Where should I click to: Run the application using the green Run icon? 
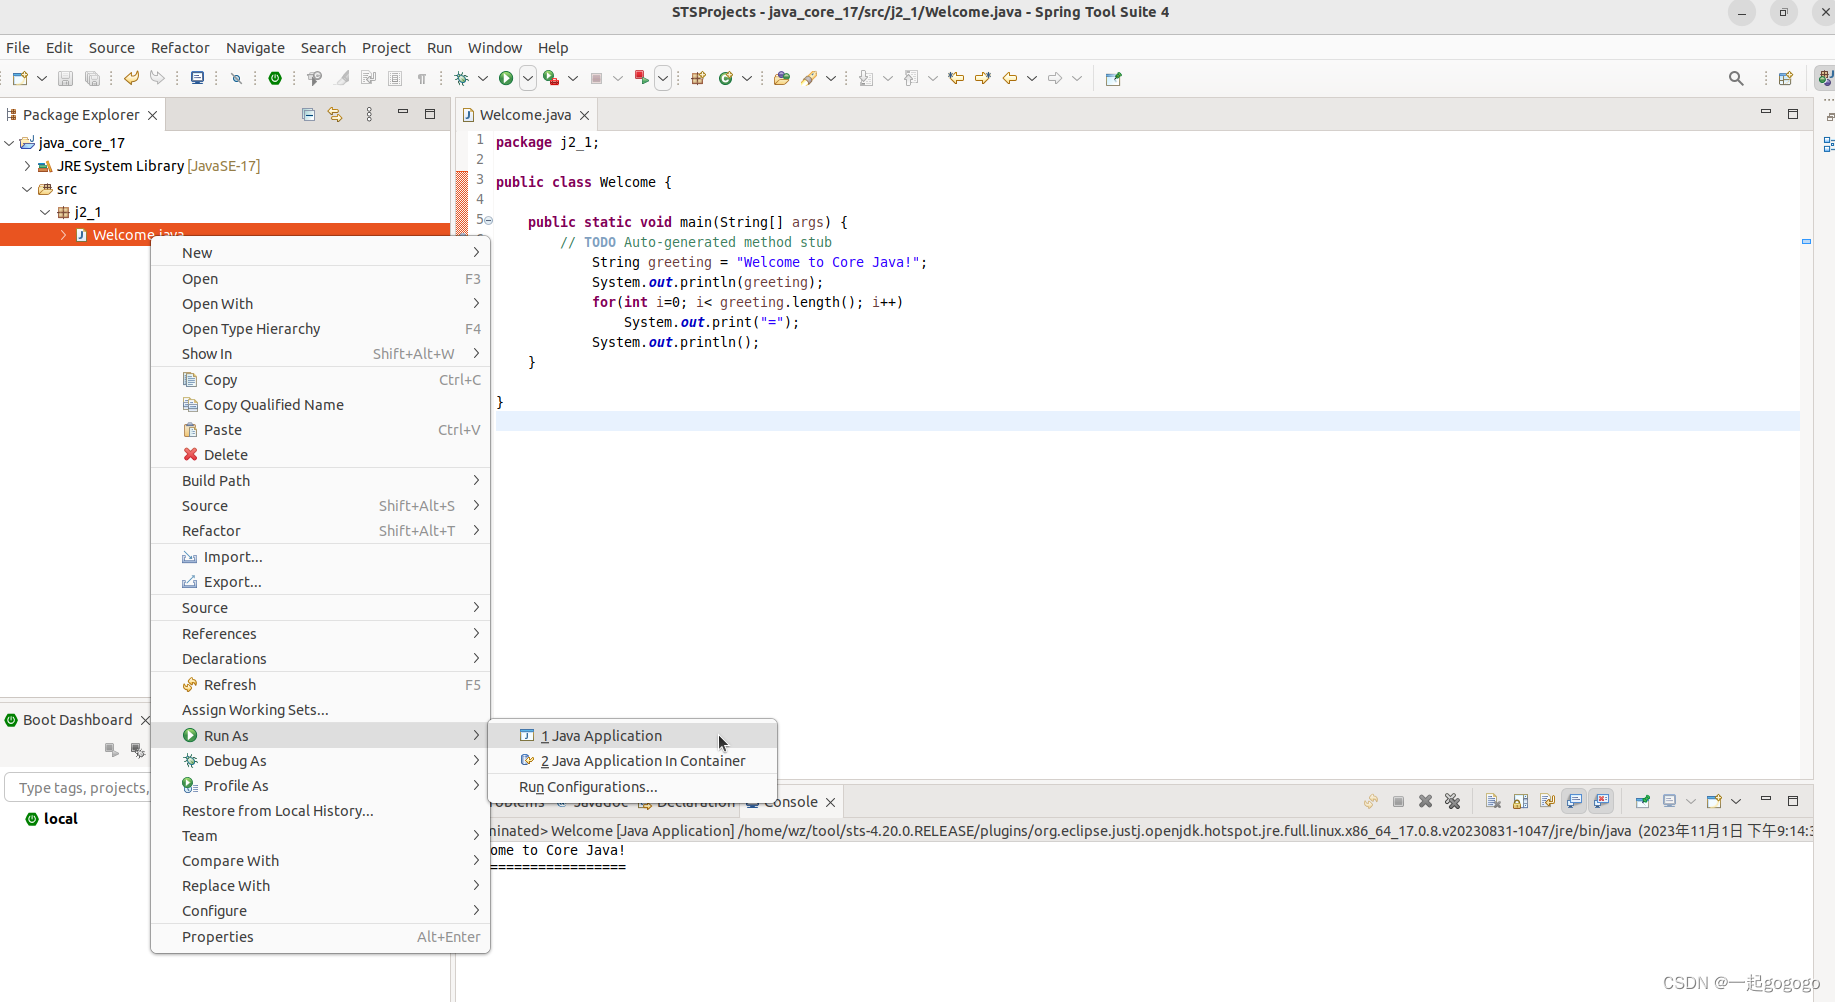[505, 78]
